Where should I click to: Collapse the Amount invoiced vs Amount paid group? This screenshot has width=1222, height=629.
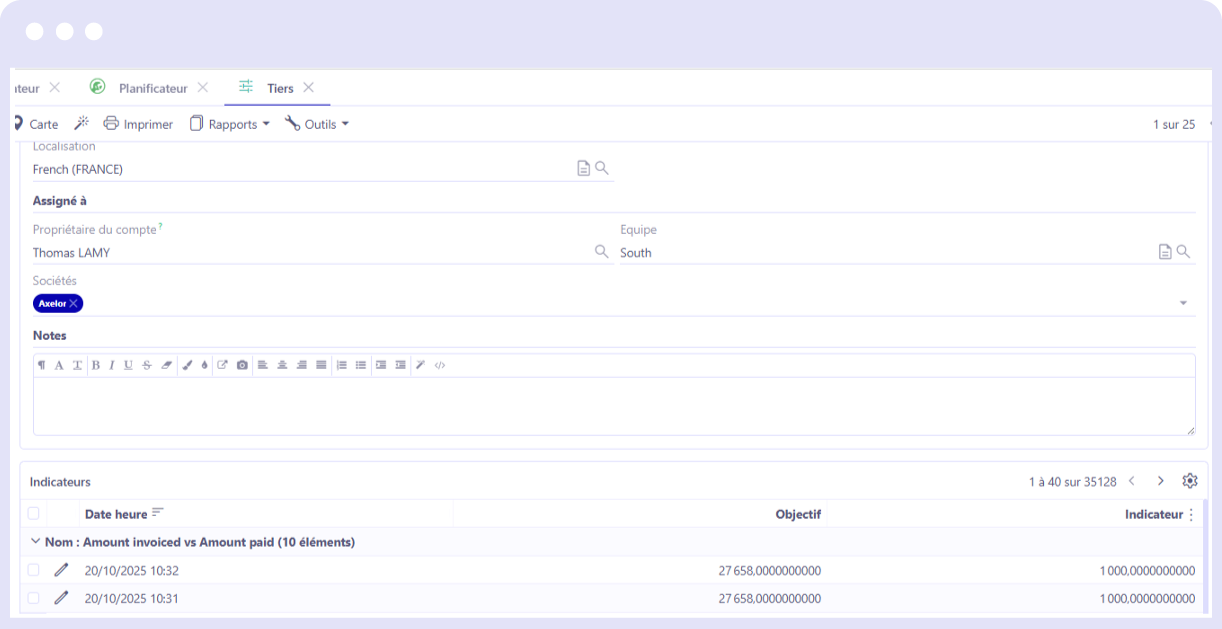pyautogui.click(x=36, y=542)
